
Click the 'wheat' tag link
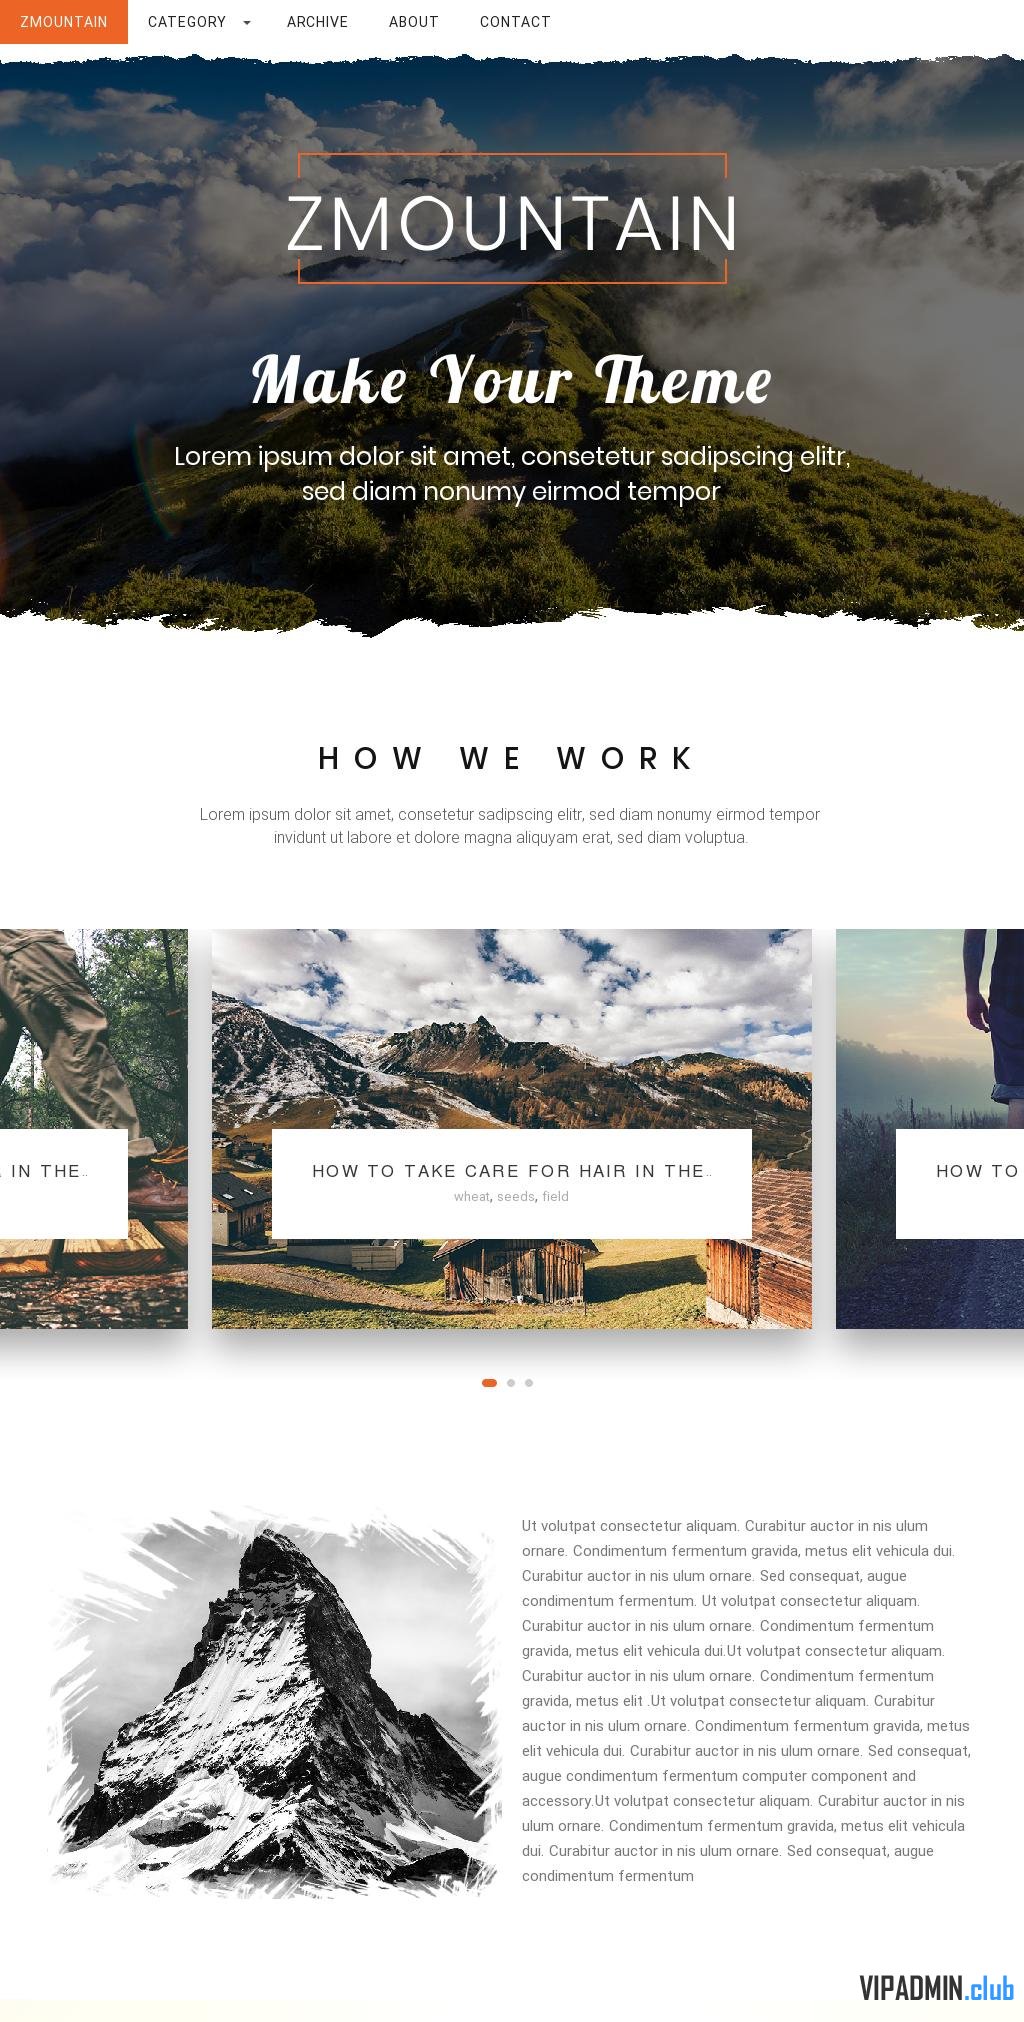tap(472, 1196)
